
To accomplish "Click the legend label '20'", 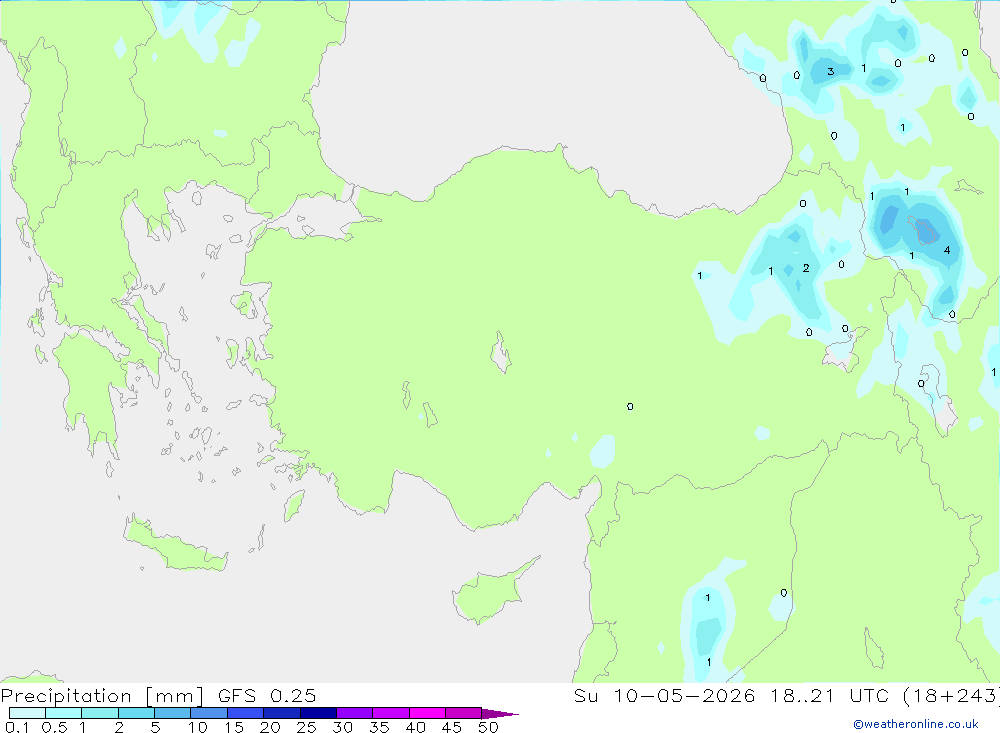I will (270, 727).
